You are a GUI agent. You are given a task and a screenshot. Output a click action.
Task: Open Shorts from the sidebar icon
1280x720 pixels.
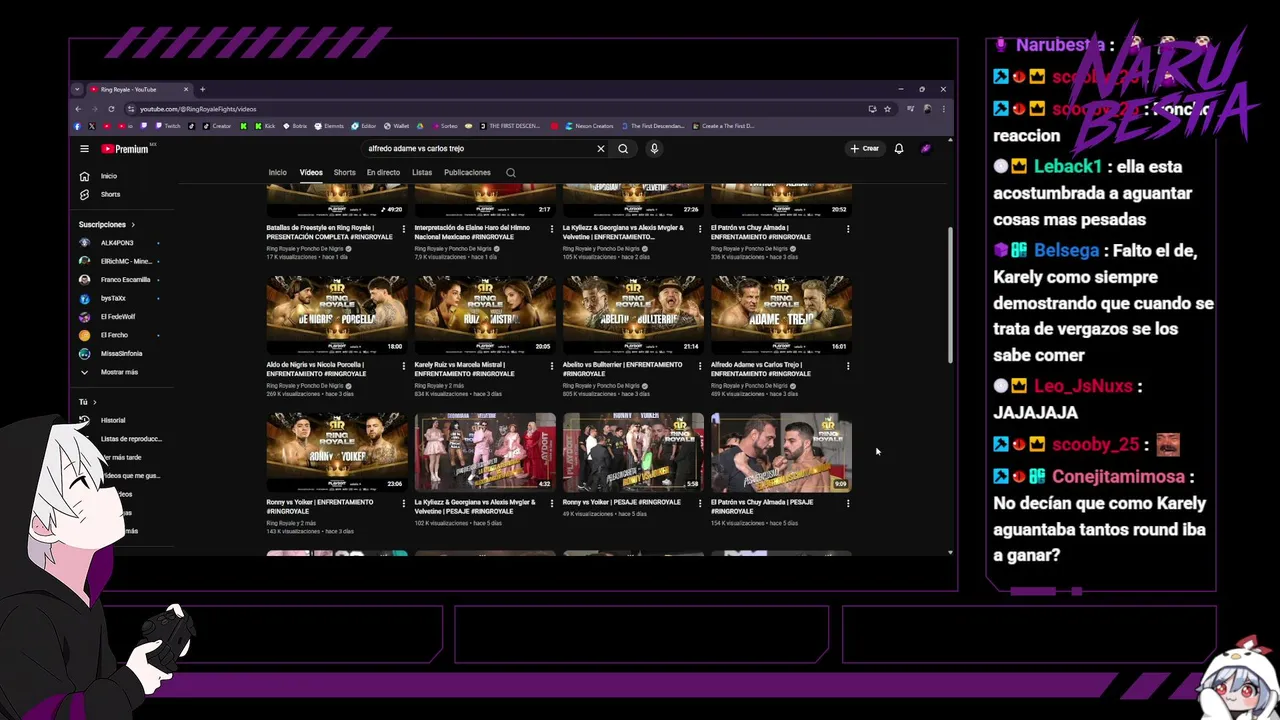point(85,194)
